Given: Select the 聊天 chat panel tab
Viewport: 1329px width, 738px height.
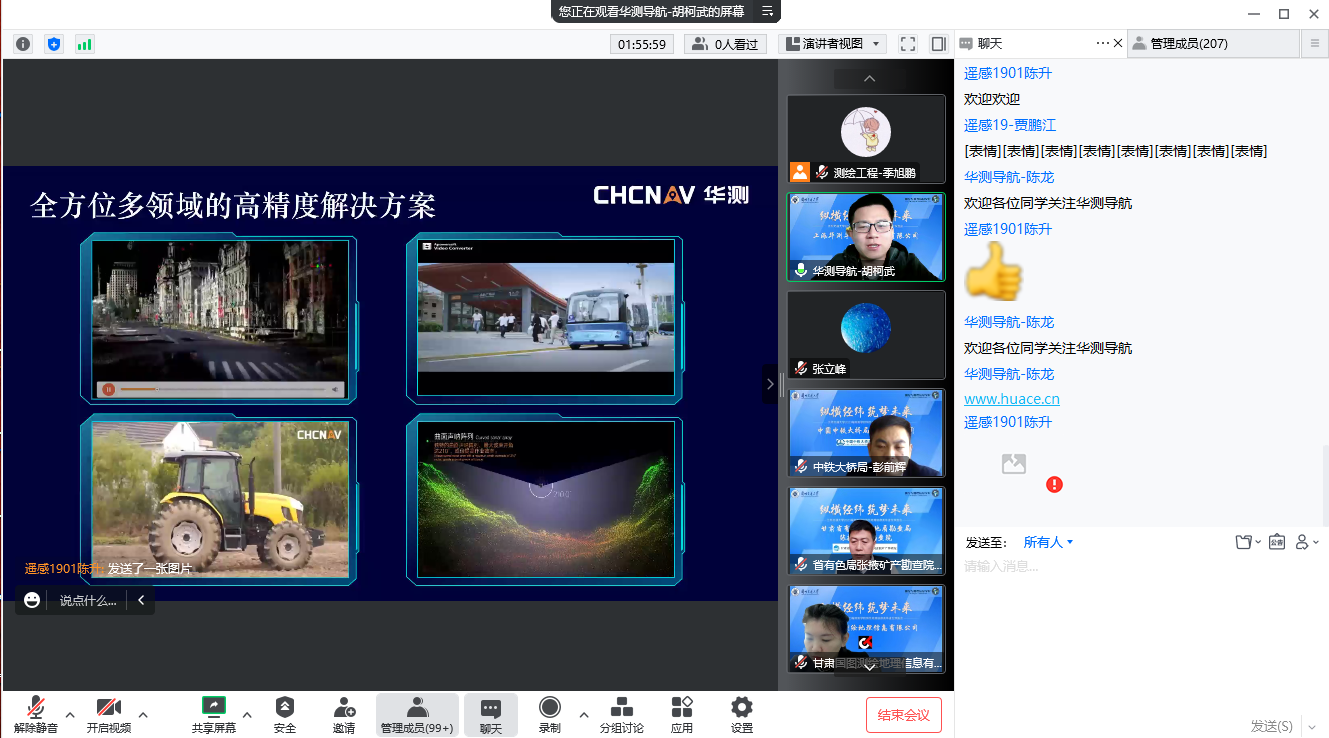Looking at the screenshot, I should pyautogui.click(x=990, y=44).
